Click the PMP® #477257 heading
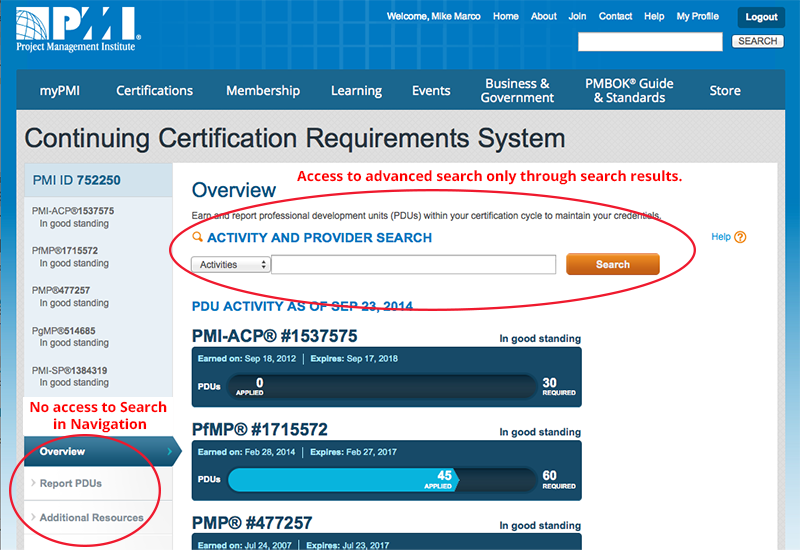The width and height of the screenshot is (800, 550). pos(252,523)
